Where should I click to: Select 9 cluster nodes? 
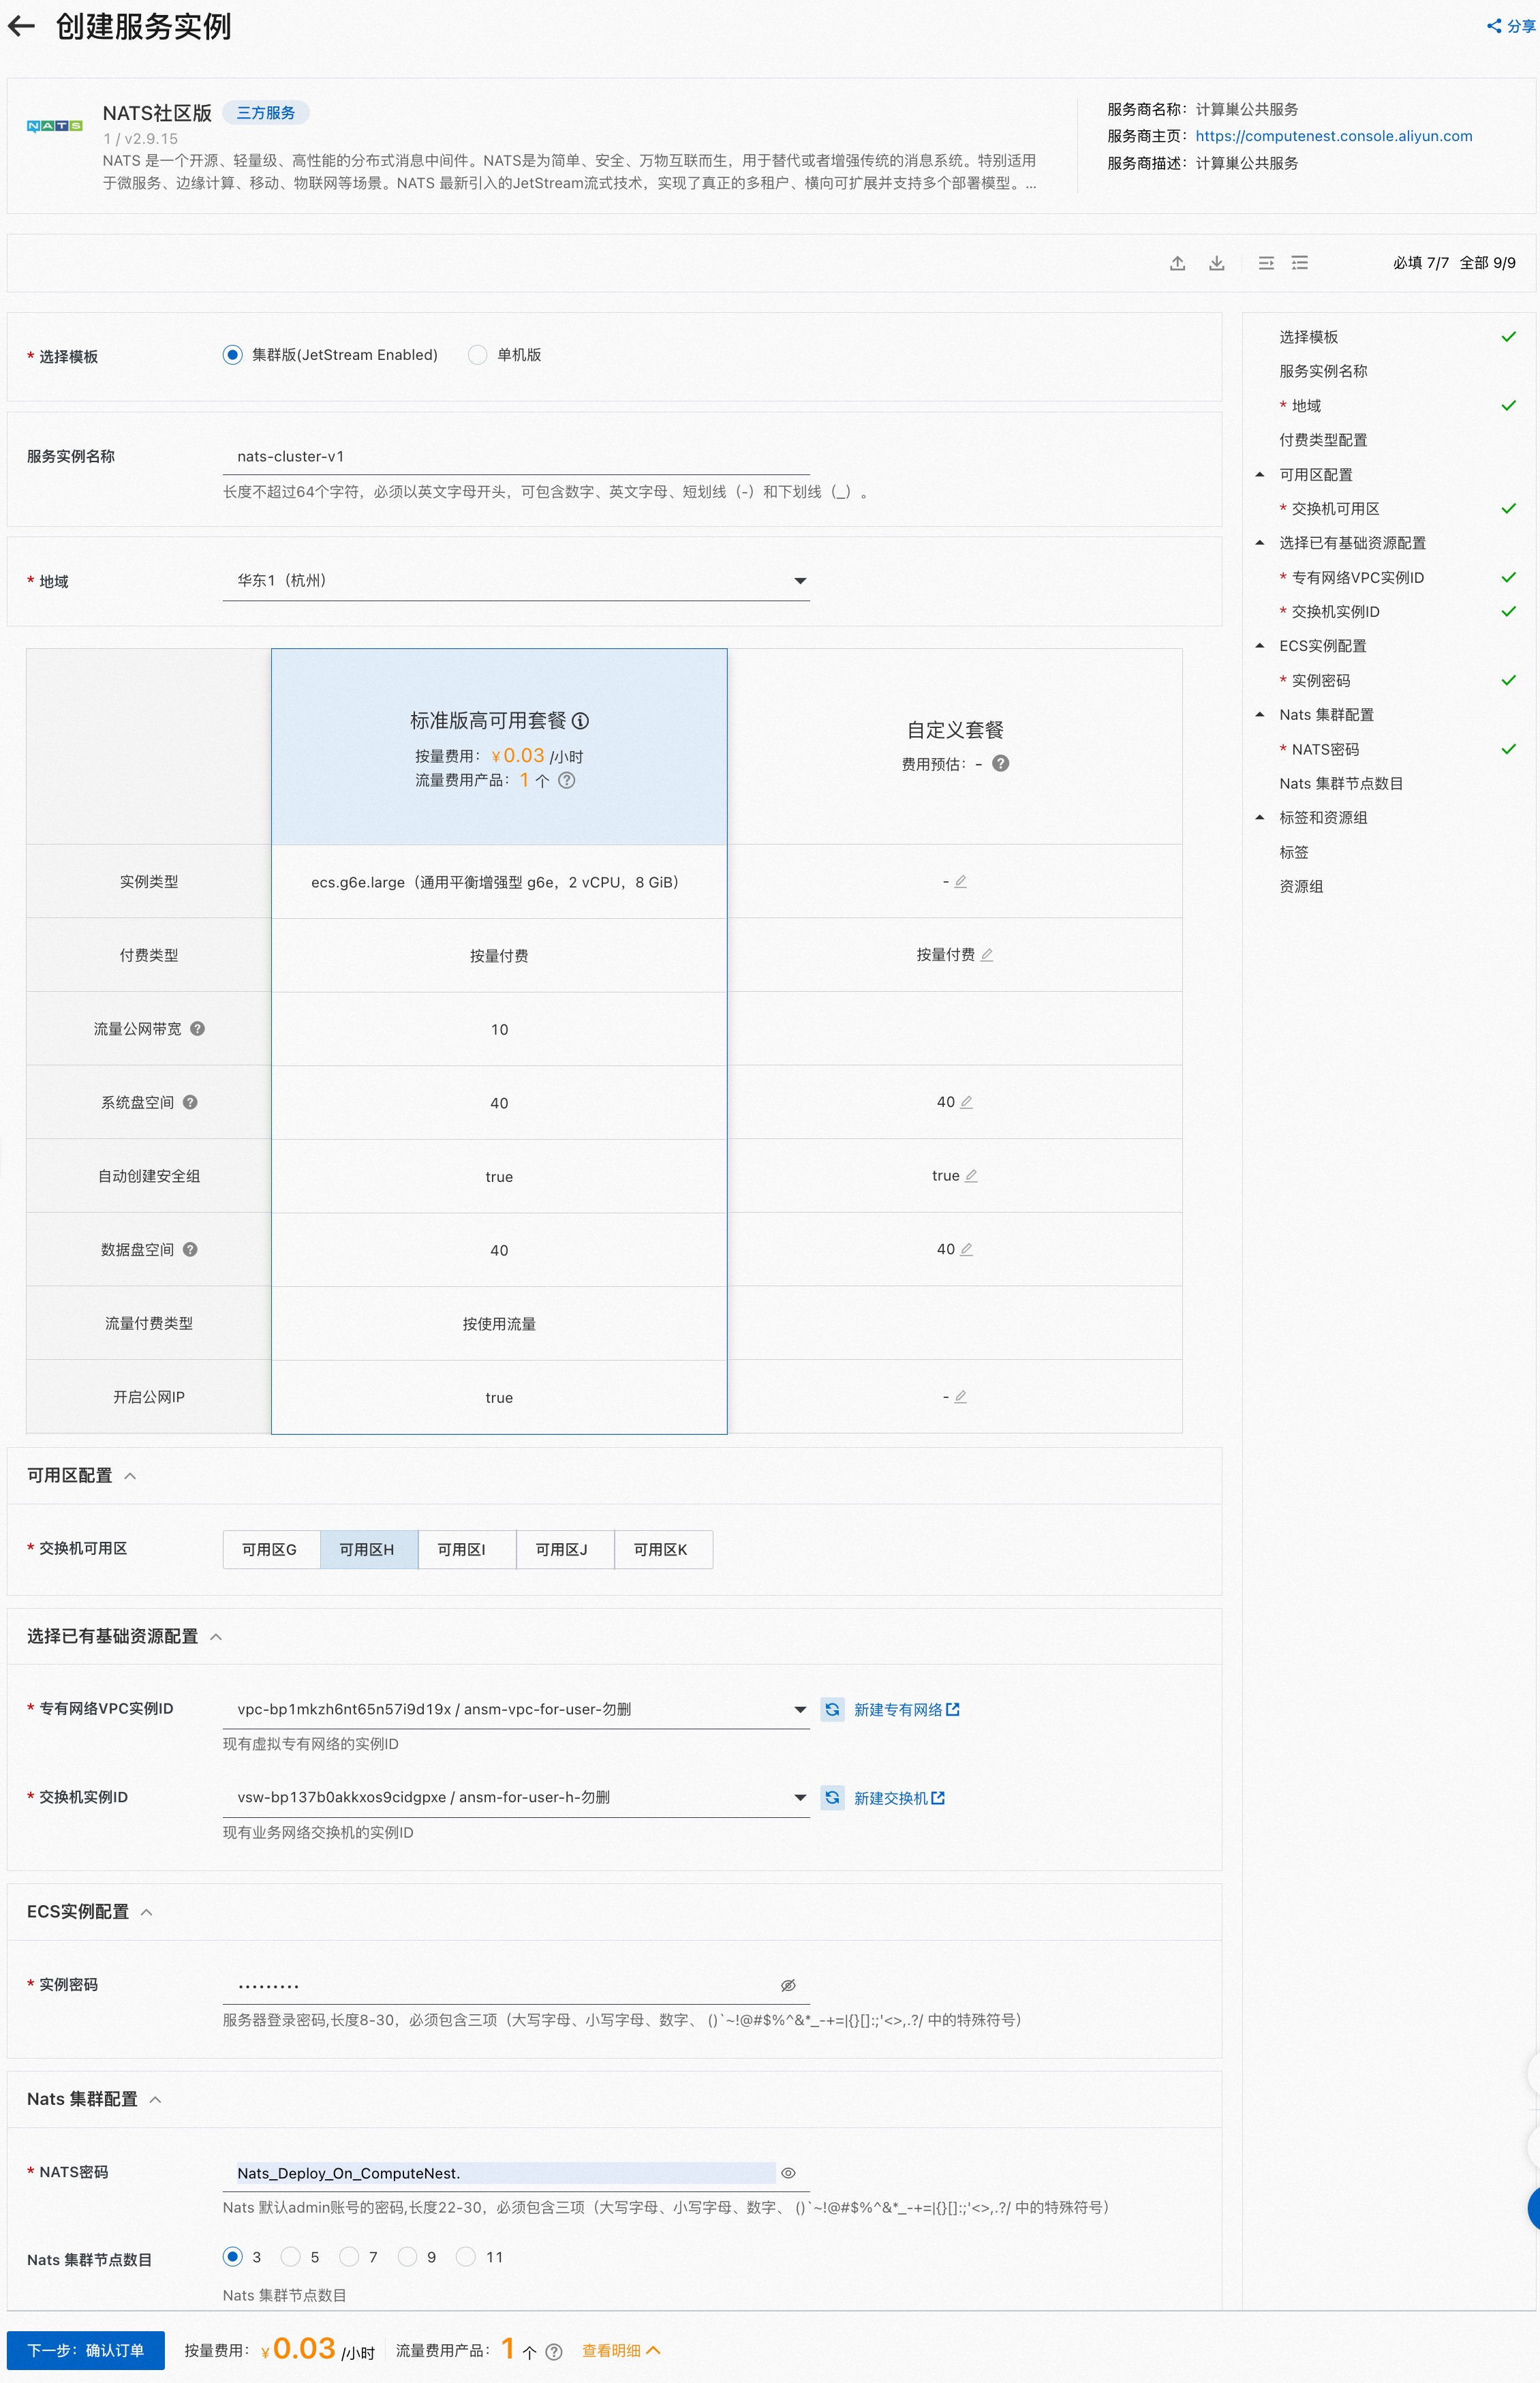pyautogui.click(x=407, y=2257)
